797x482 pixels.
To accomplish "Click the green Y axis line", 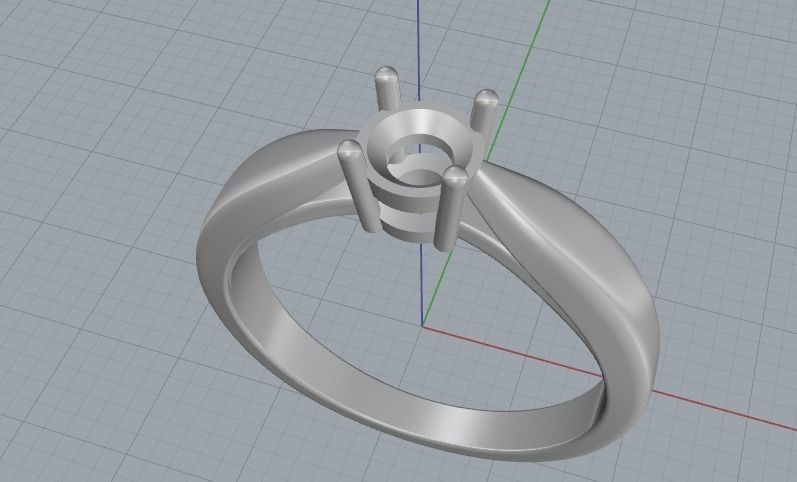I will tap(518, 81).
